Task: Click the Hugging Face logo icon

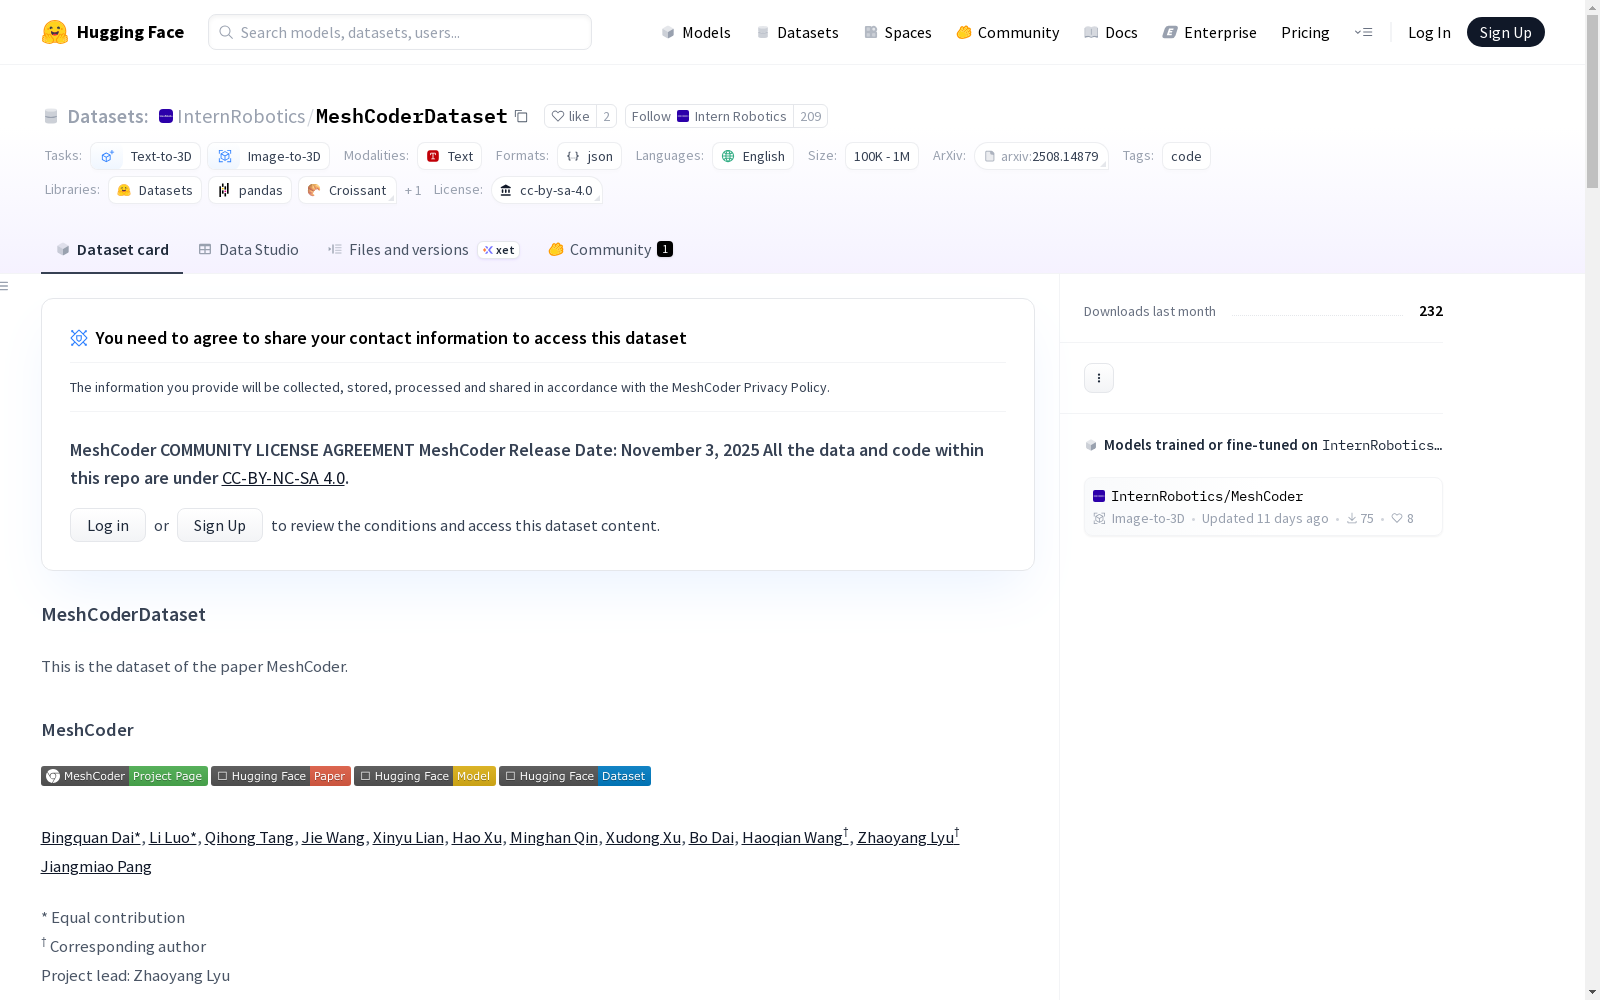Action: (55, 32)
